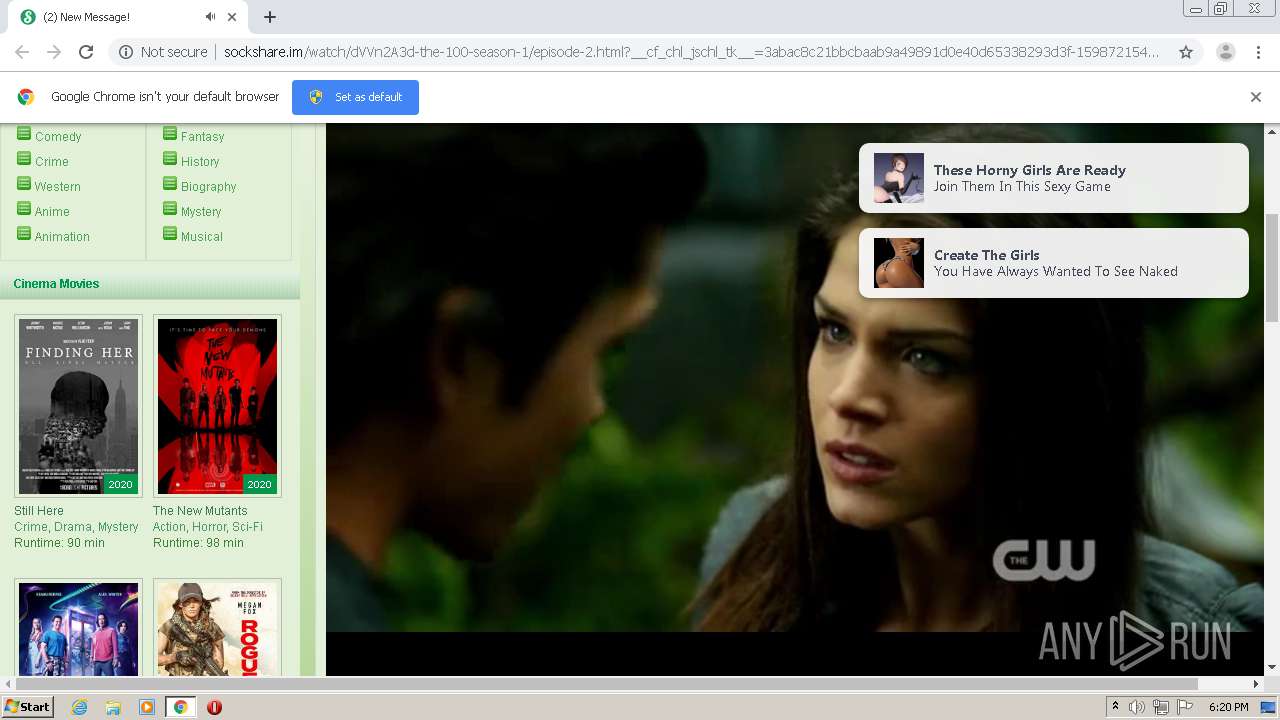Reload the current page

pos(86,52)
